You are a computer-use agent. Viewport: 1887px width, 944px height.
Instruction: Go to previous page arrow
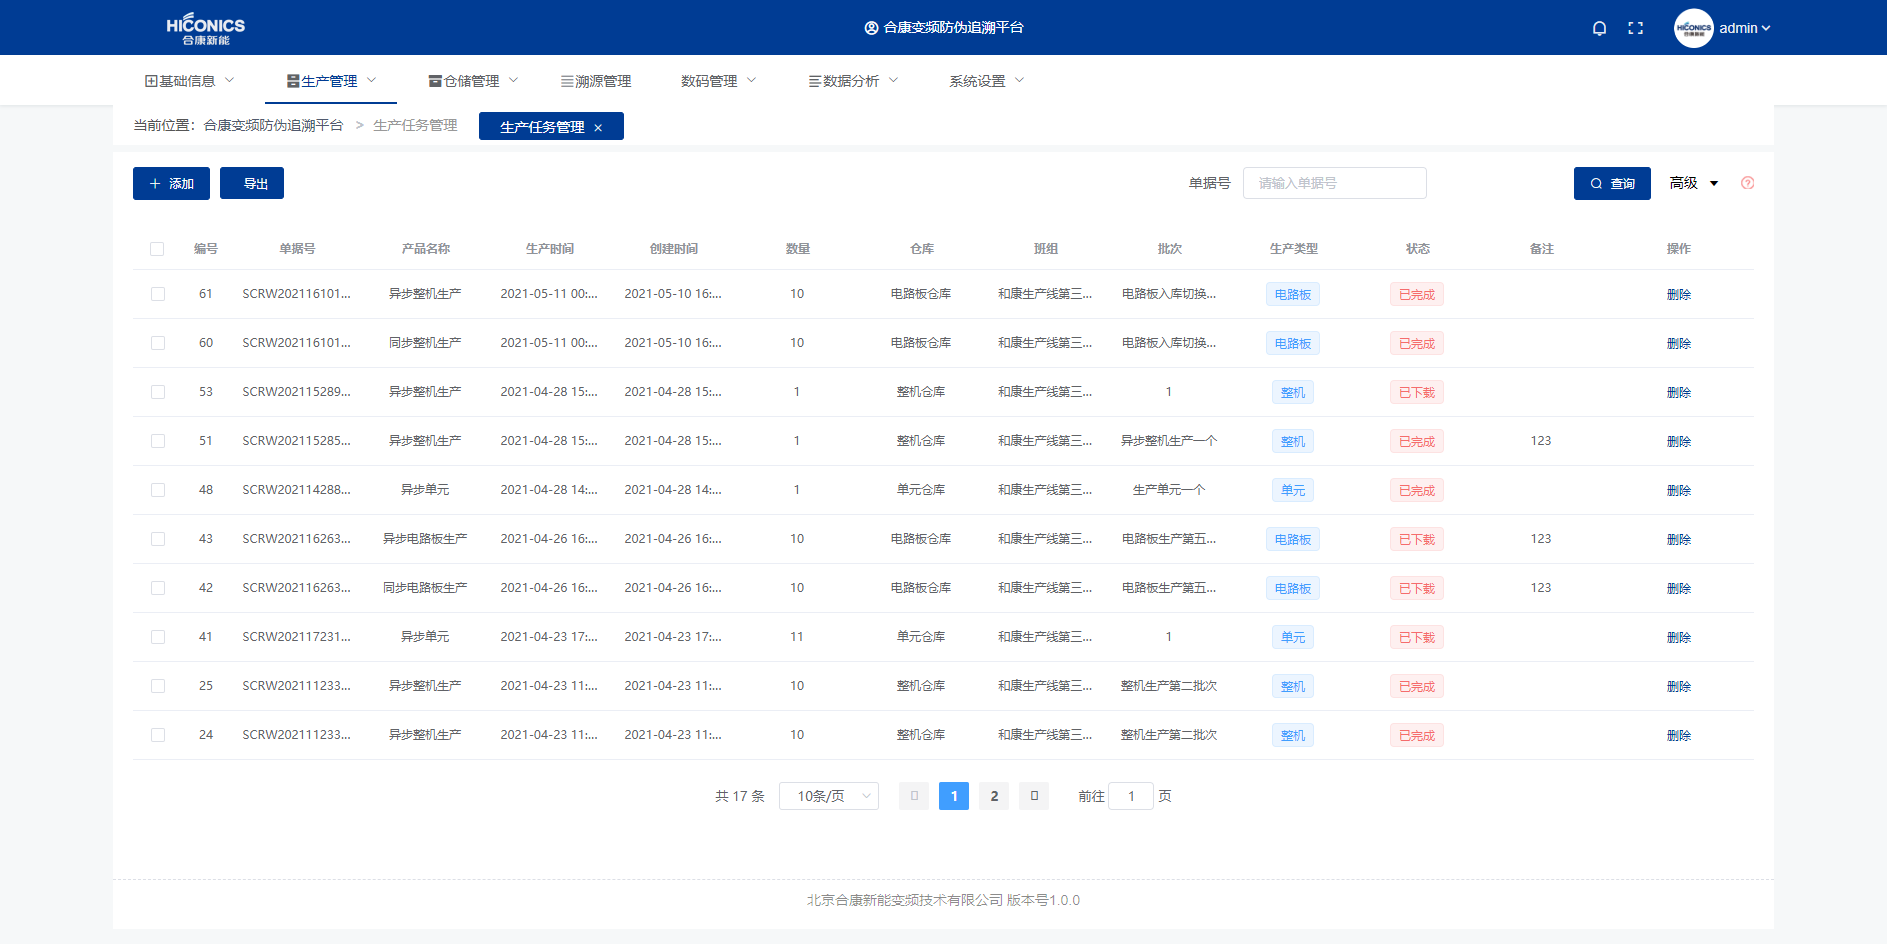click(x=914, y=796)
